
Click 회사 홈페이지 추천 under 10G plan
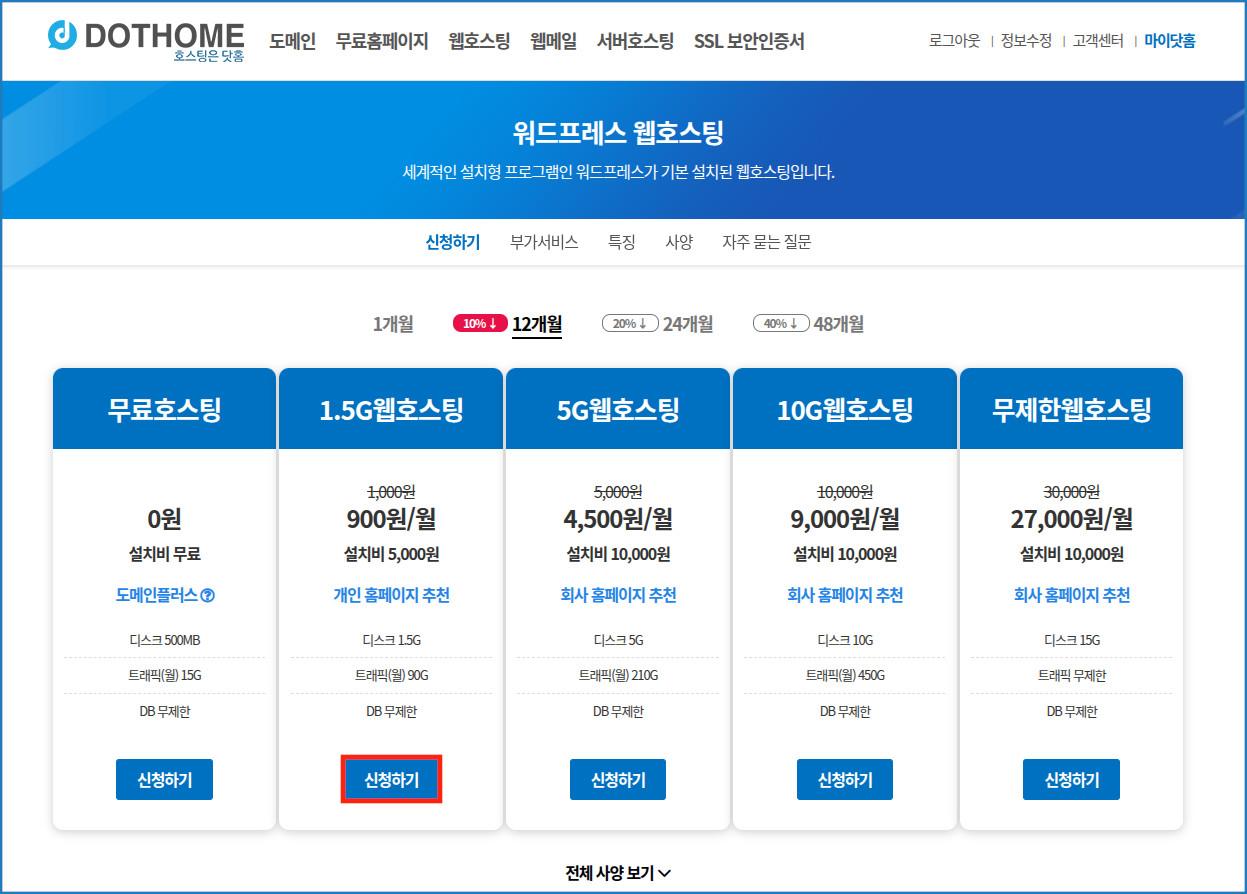(845, 595)
